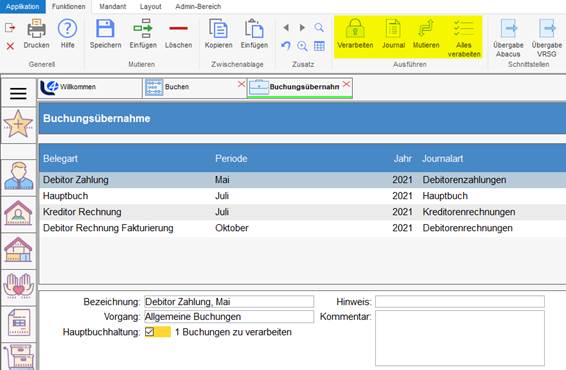Toggle the Hauptbuchhaltung checkbox
This screenshot has width=566, height=370.
pos(149,332)
